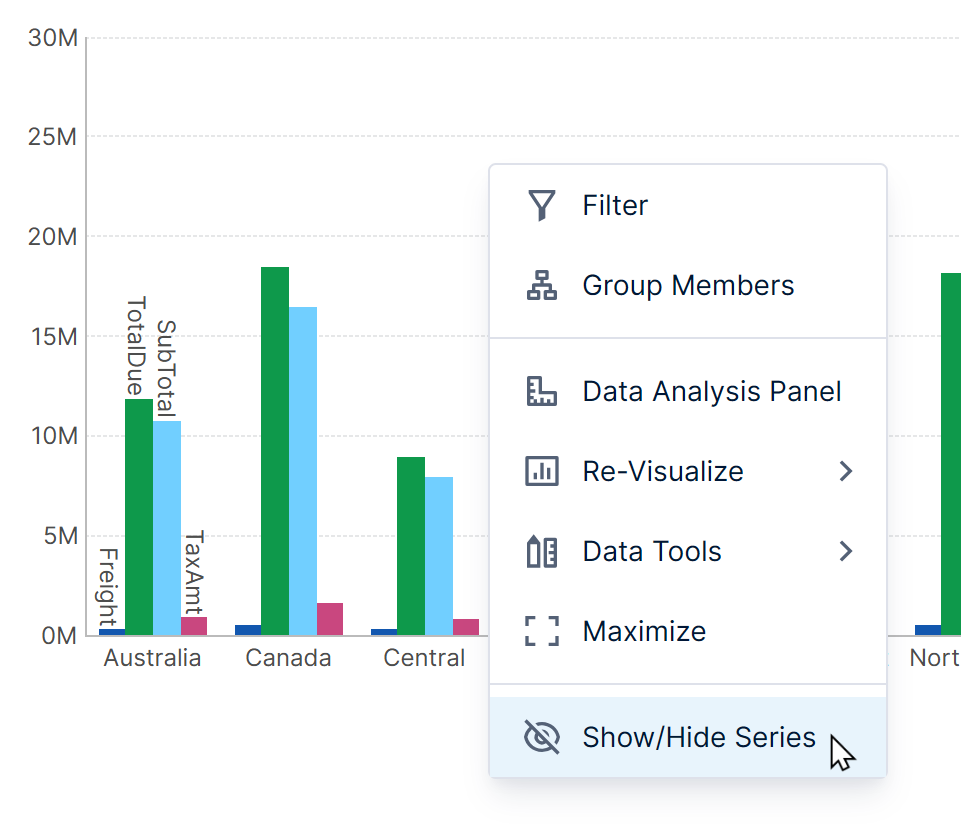Expand the Re-Visualize submenu arrow

pyautogui.click(x=846, y=471)
